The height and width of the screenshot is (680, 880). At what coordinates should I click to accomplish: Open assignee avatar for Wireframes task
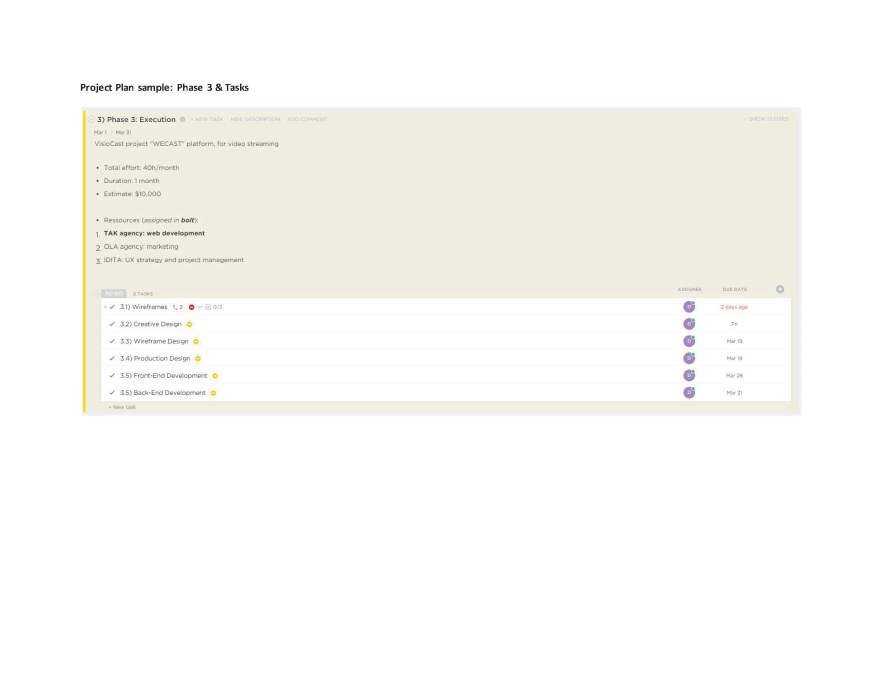tap(689, 307)
